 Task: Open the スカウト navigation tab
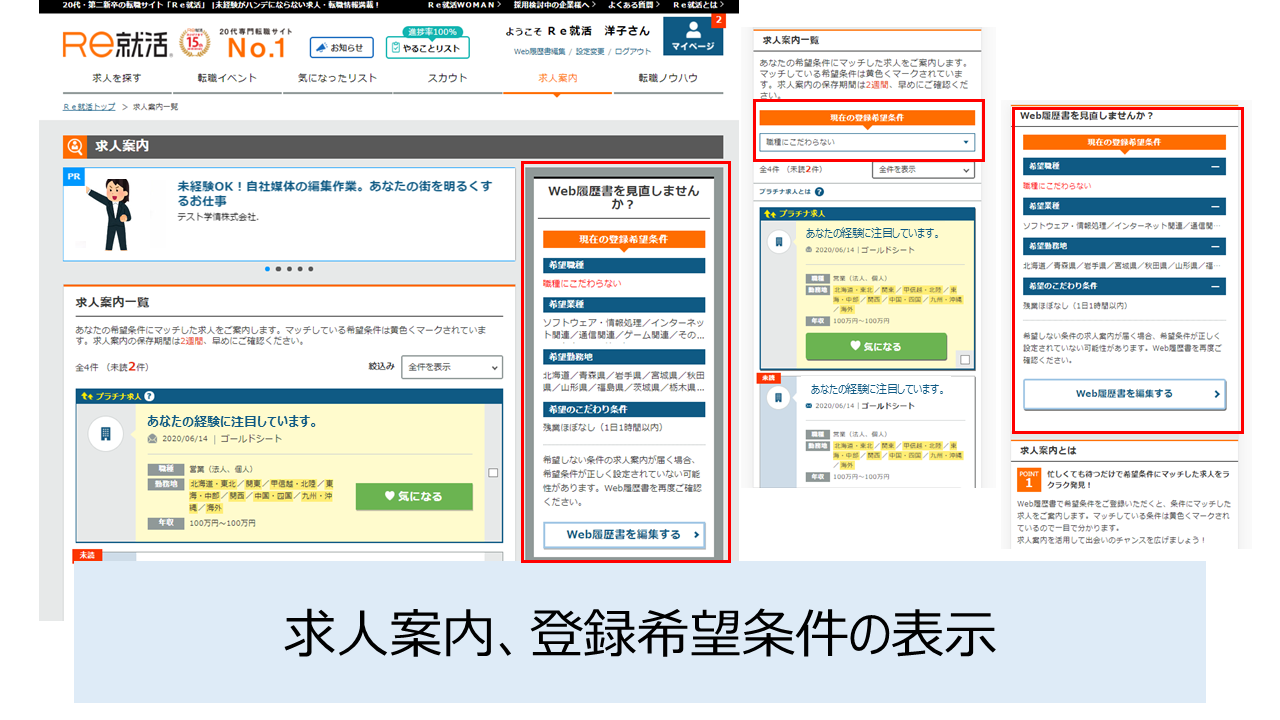[x=448, y=78]
